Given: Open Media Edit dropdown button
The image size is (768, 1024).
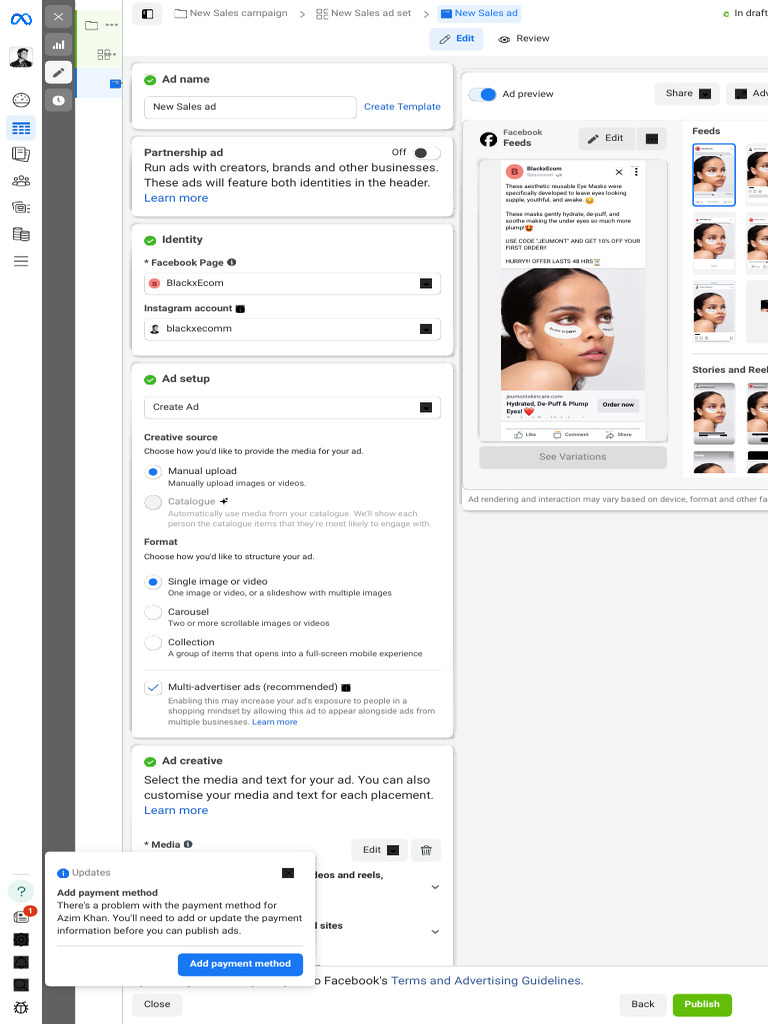Looking at the screenshot, I should [379, 850].
